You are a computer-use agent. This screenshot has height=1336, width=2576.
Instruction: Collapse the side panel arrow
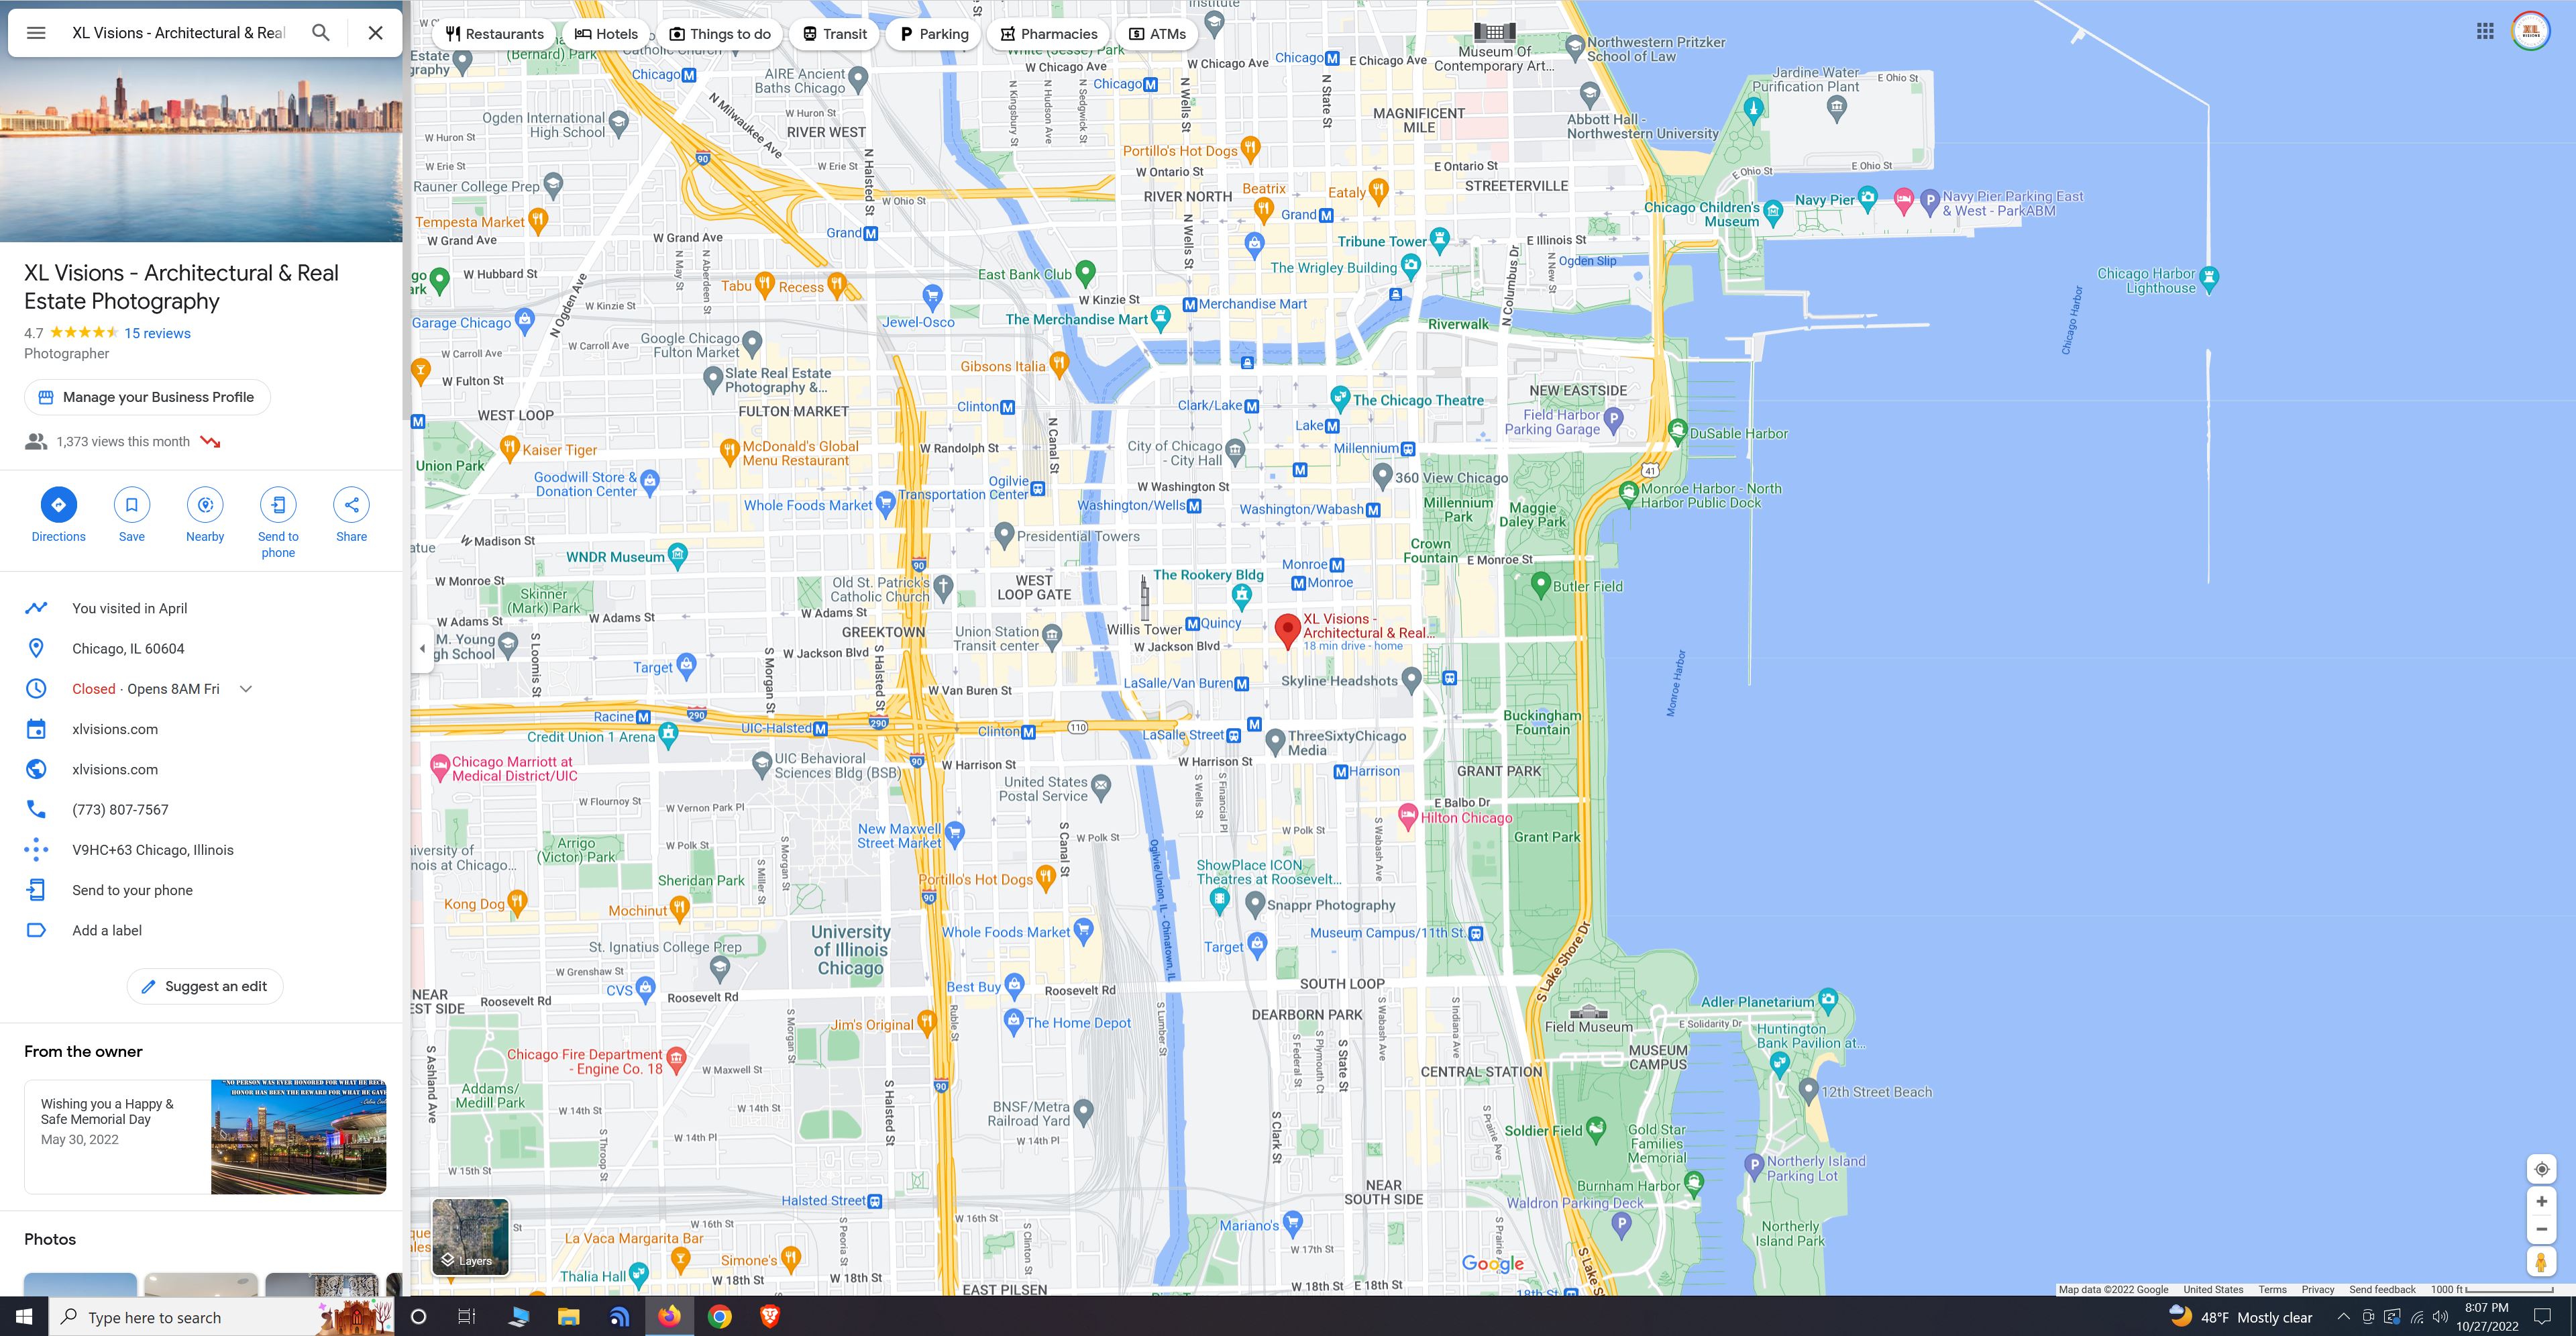422,648
